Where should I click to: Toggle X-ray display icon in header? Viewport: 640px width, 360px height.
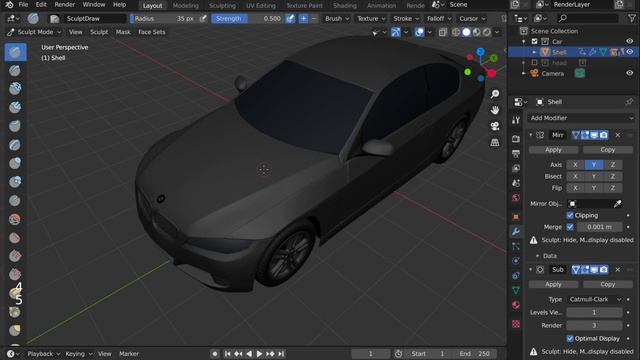click(x=443, y=32)
